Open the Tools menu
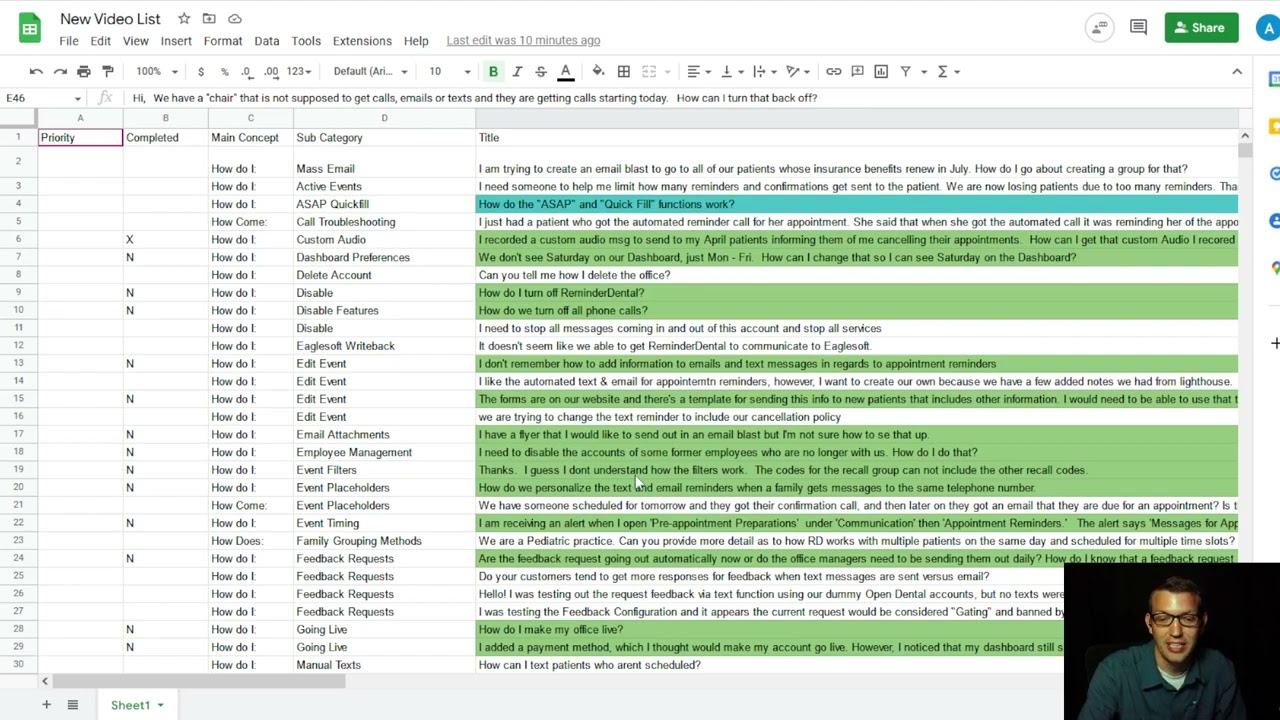 (x=306, y=41)
